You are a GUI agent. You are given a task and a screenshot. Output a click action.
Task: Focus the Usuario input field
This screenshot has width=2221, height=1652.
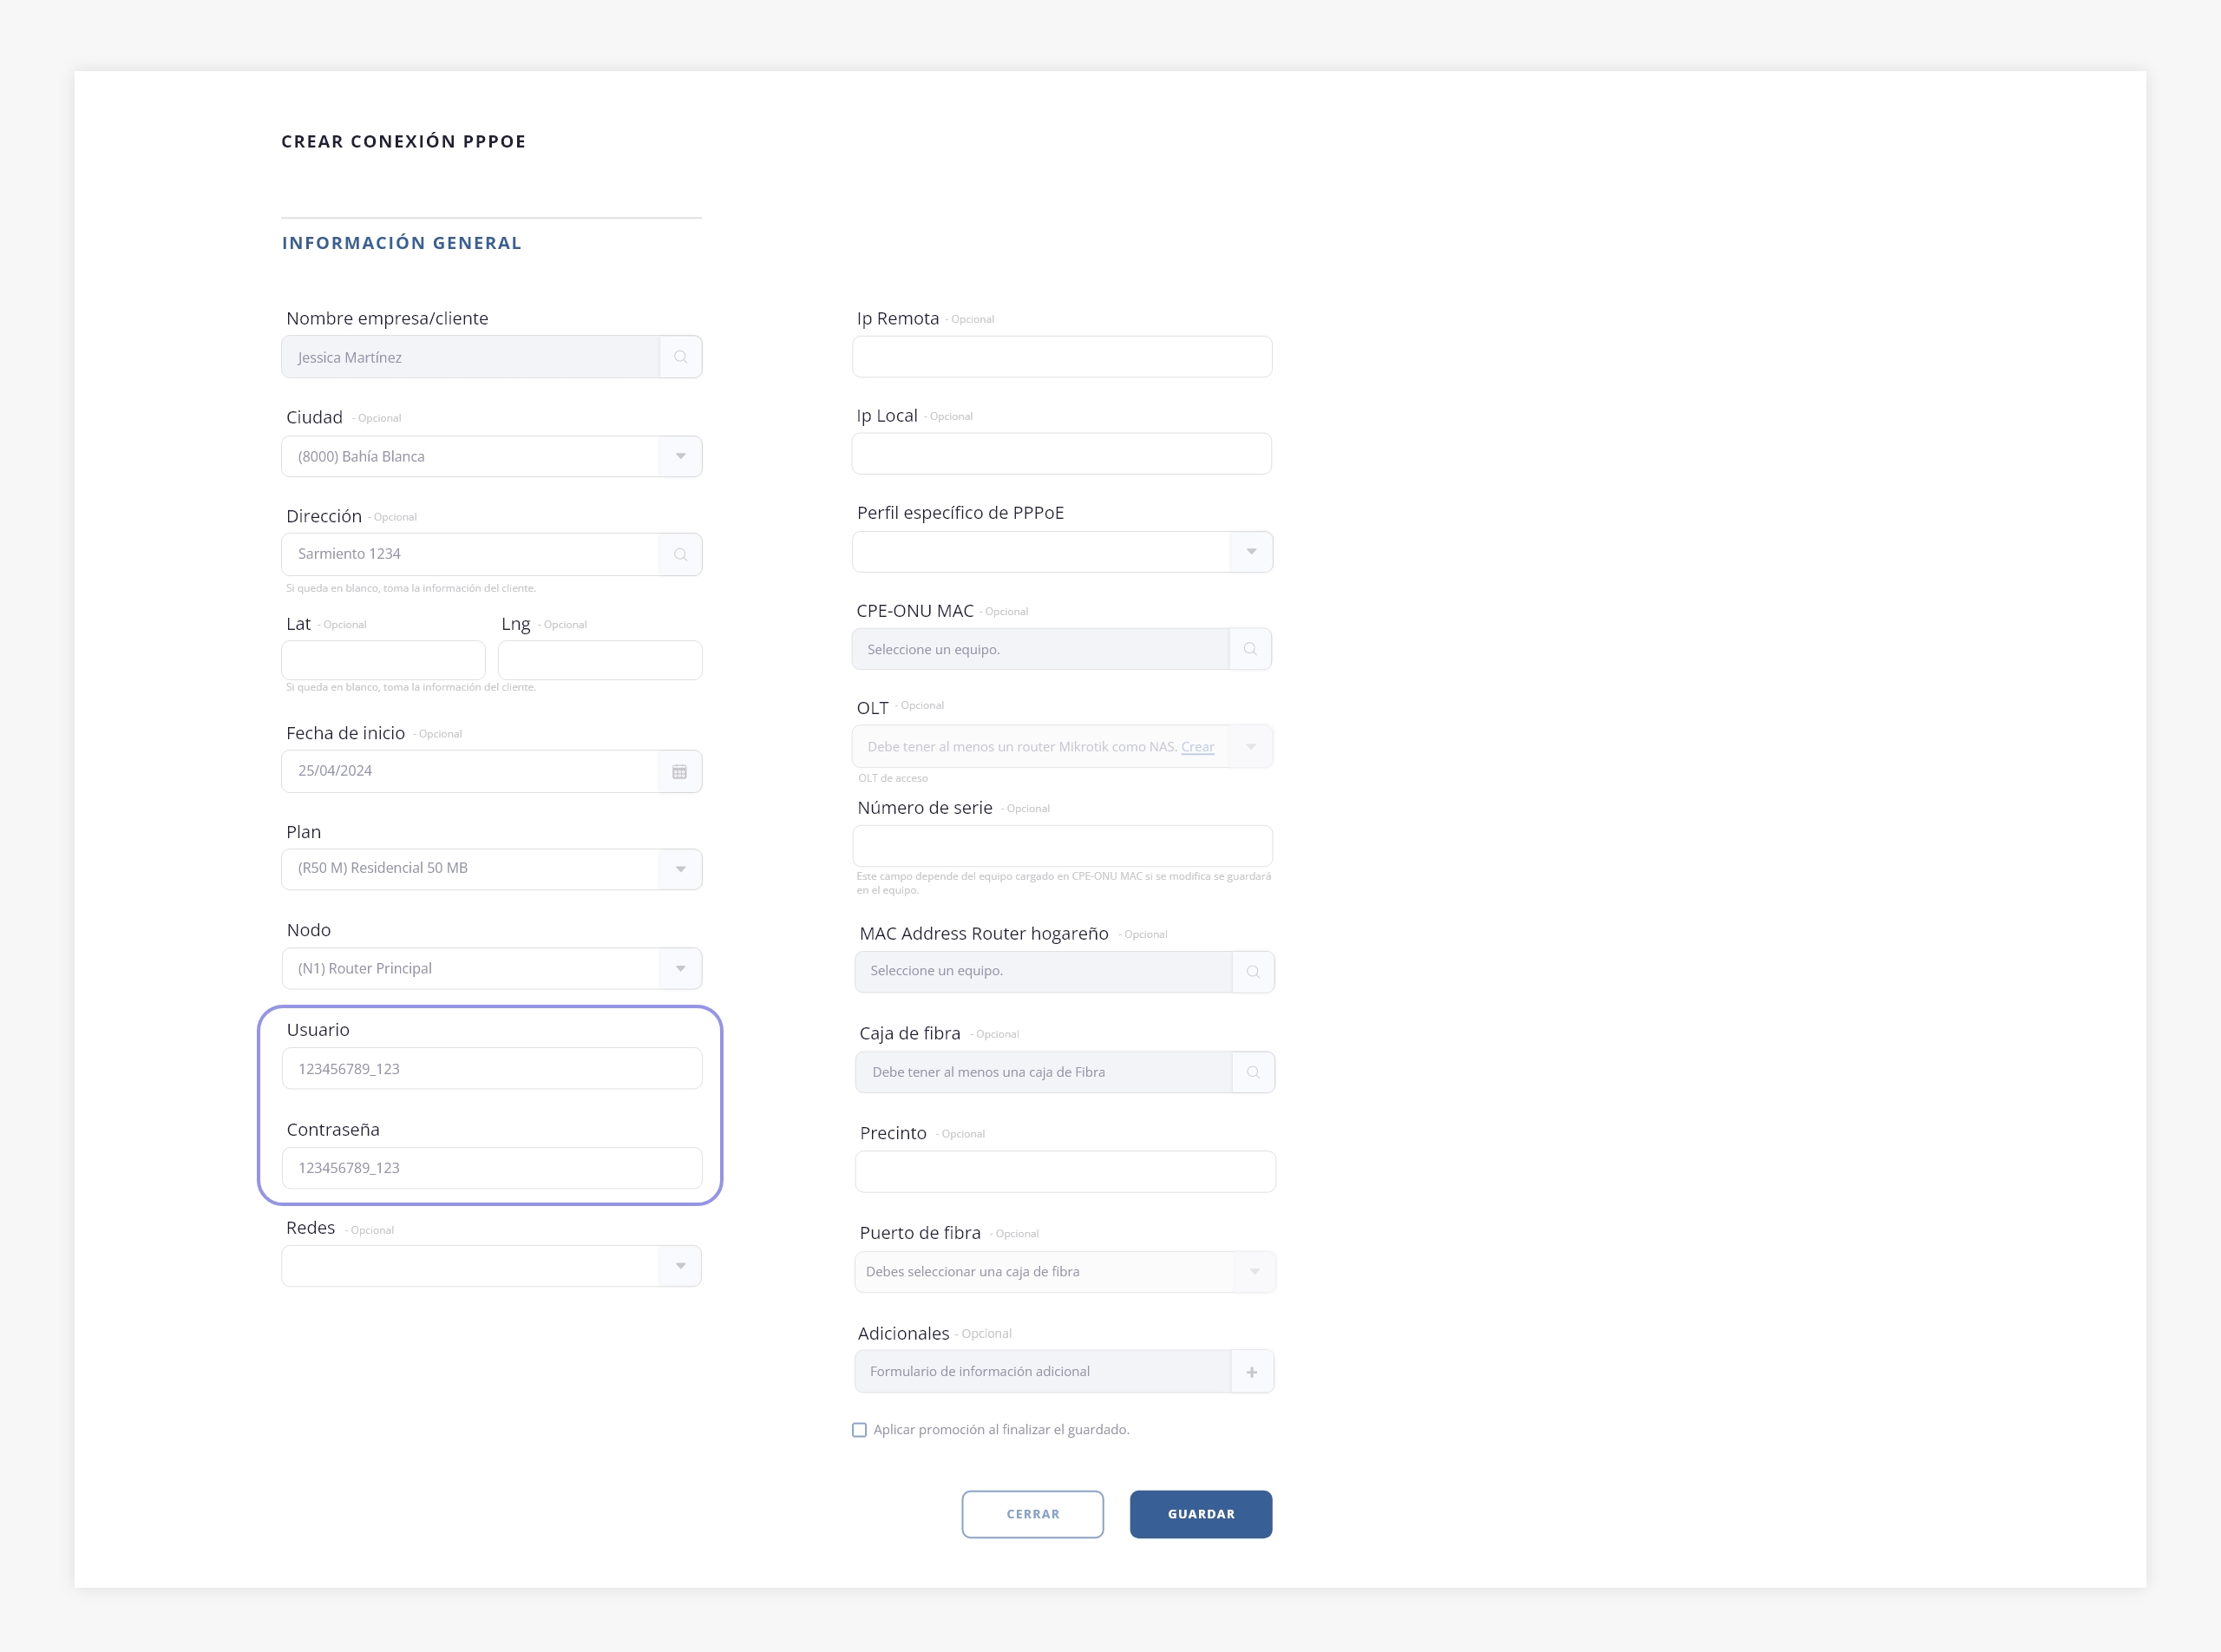[491, 1068]
